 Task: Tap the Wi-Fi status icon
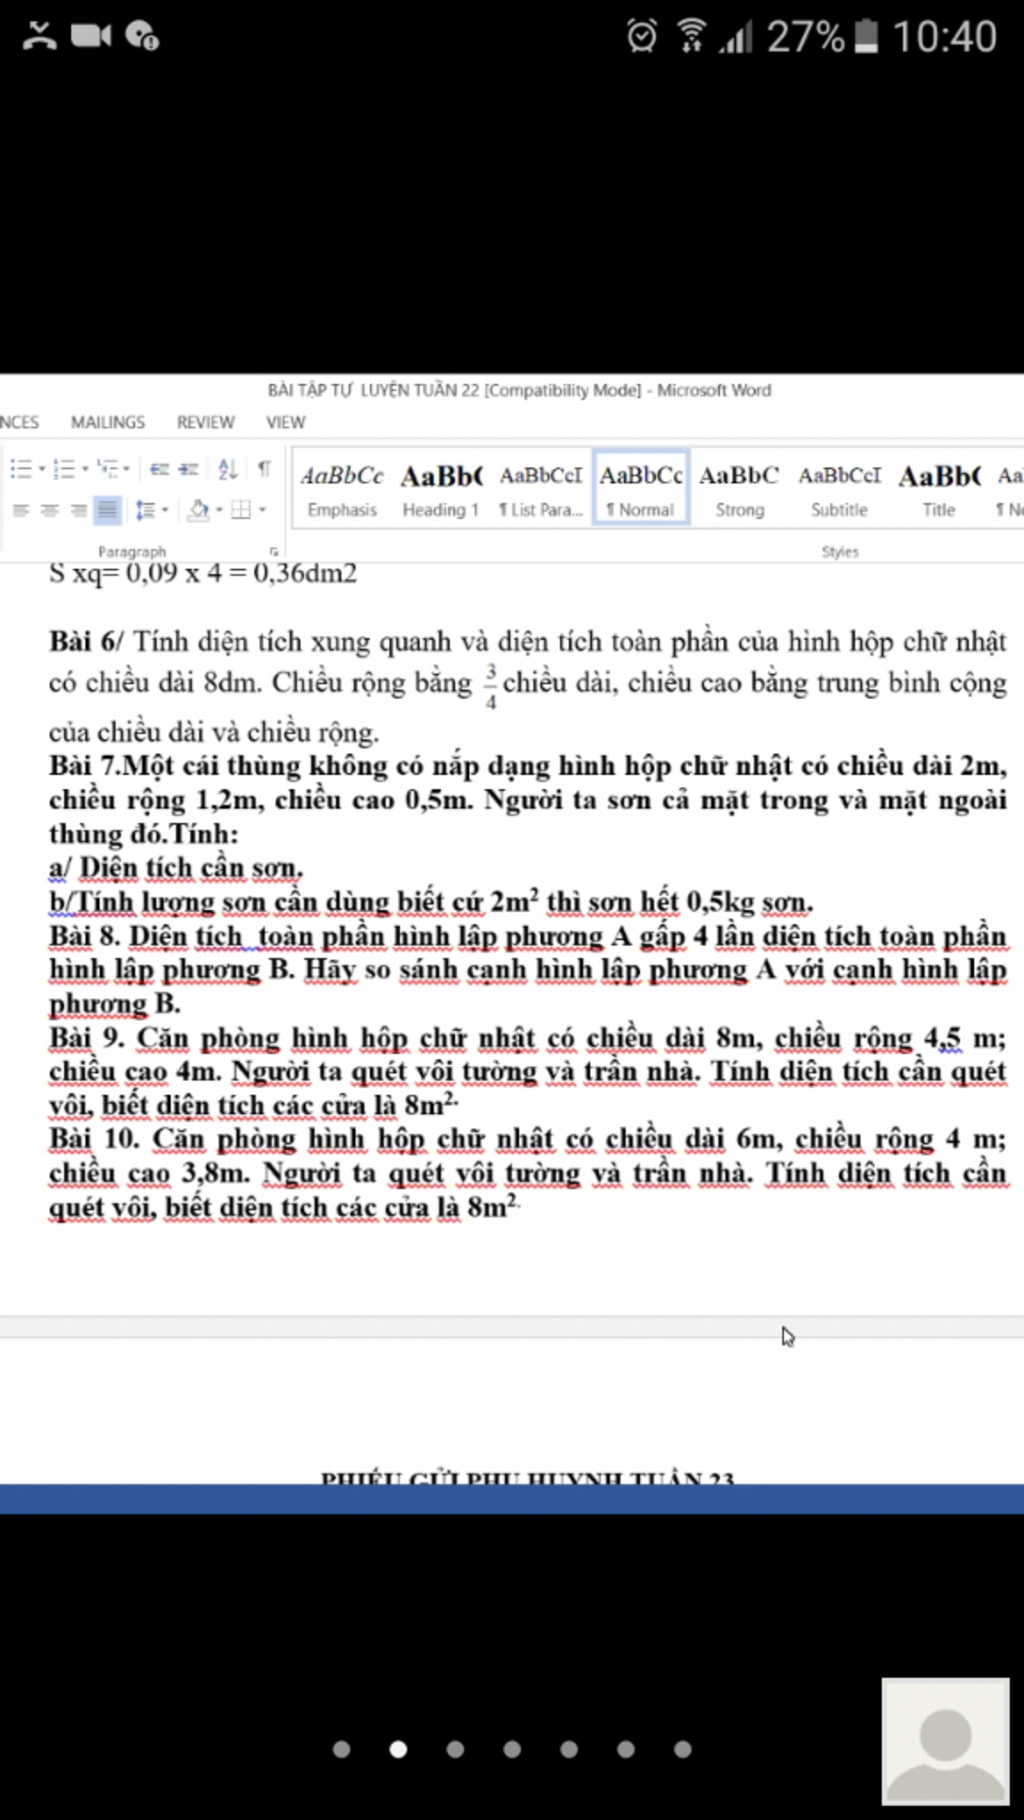(691, 36)
